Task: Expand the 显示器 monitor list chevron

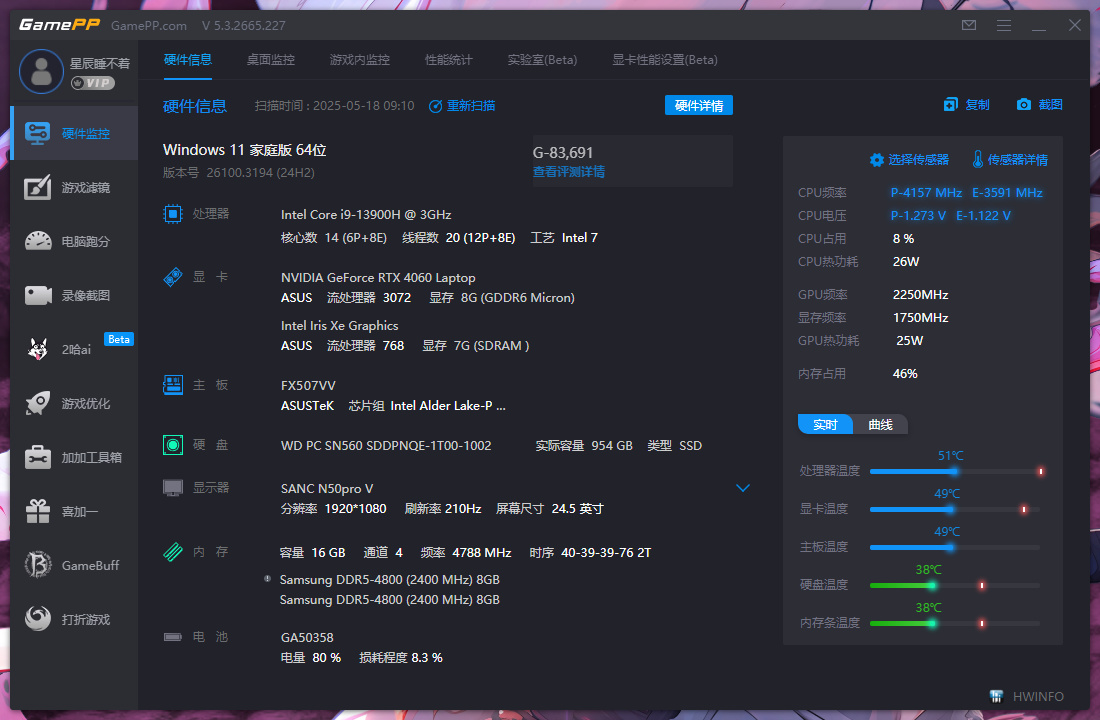Action: (743, 488)
